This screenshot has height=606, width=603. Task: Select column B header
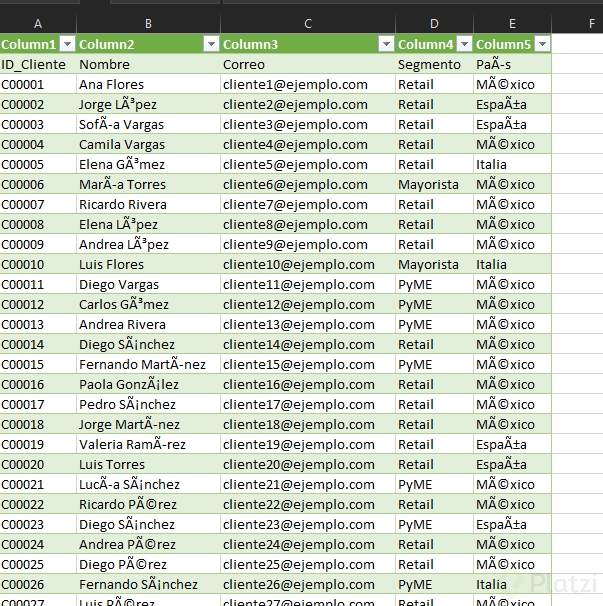[148, 24]
